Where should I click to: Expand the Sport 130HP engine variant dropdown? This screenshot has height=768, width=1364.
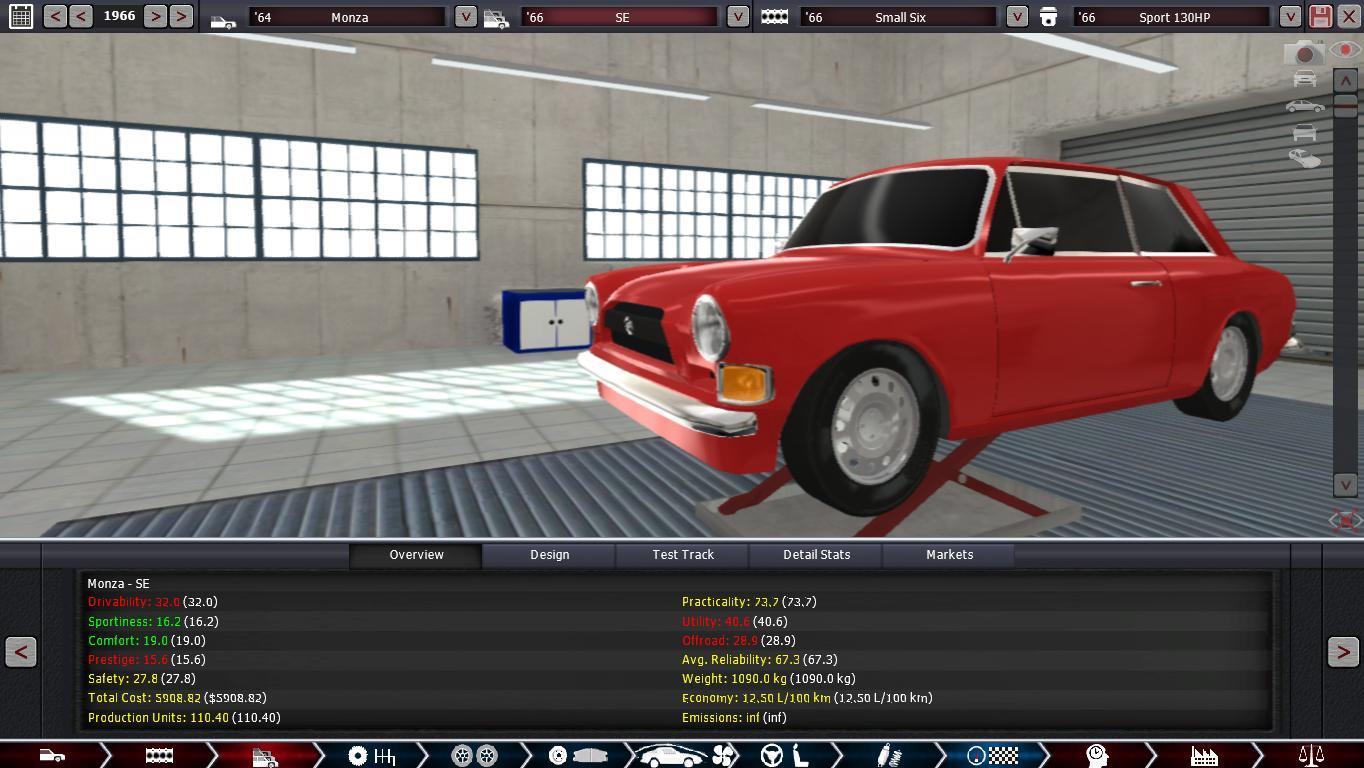tap(1290, 17)
